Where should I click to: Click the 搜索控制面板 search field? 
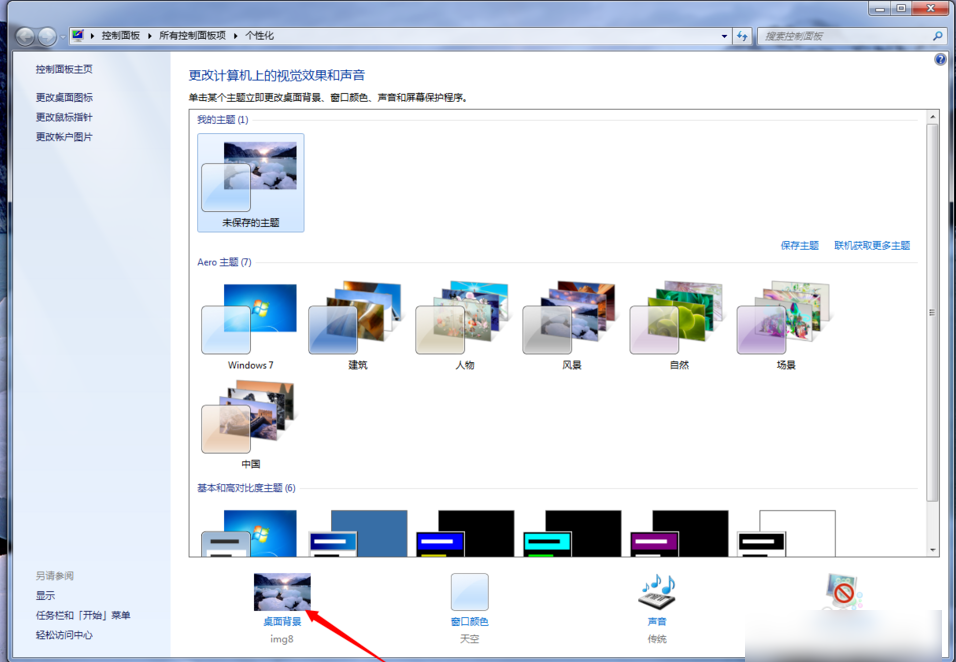click(843, 36)
